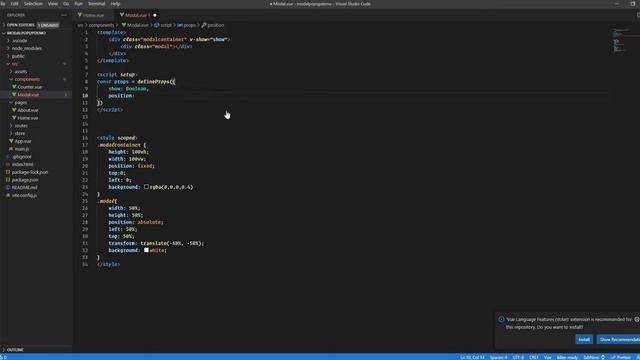
Task: Click the JSON icon beside package-lock.json
Action: [8, 172]
